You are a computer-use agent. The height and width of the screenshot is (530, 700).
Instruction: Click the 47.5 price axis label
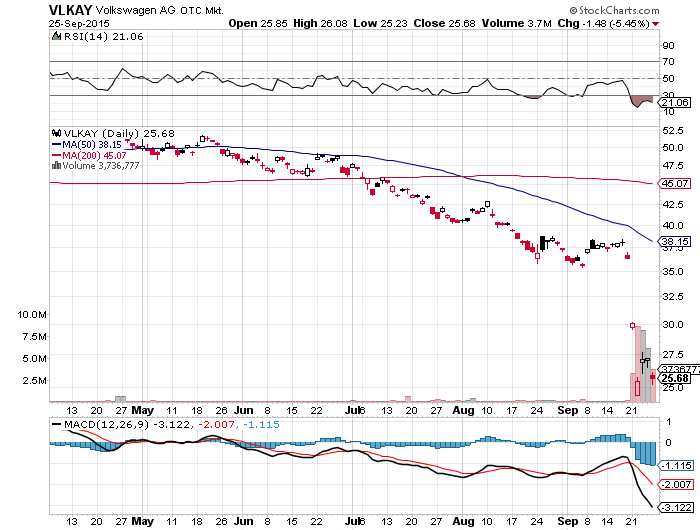tap(673, 166)
